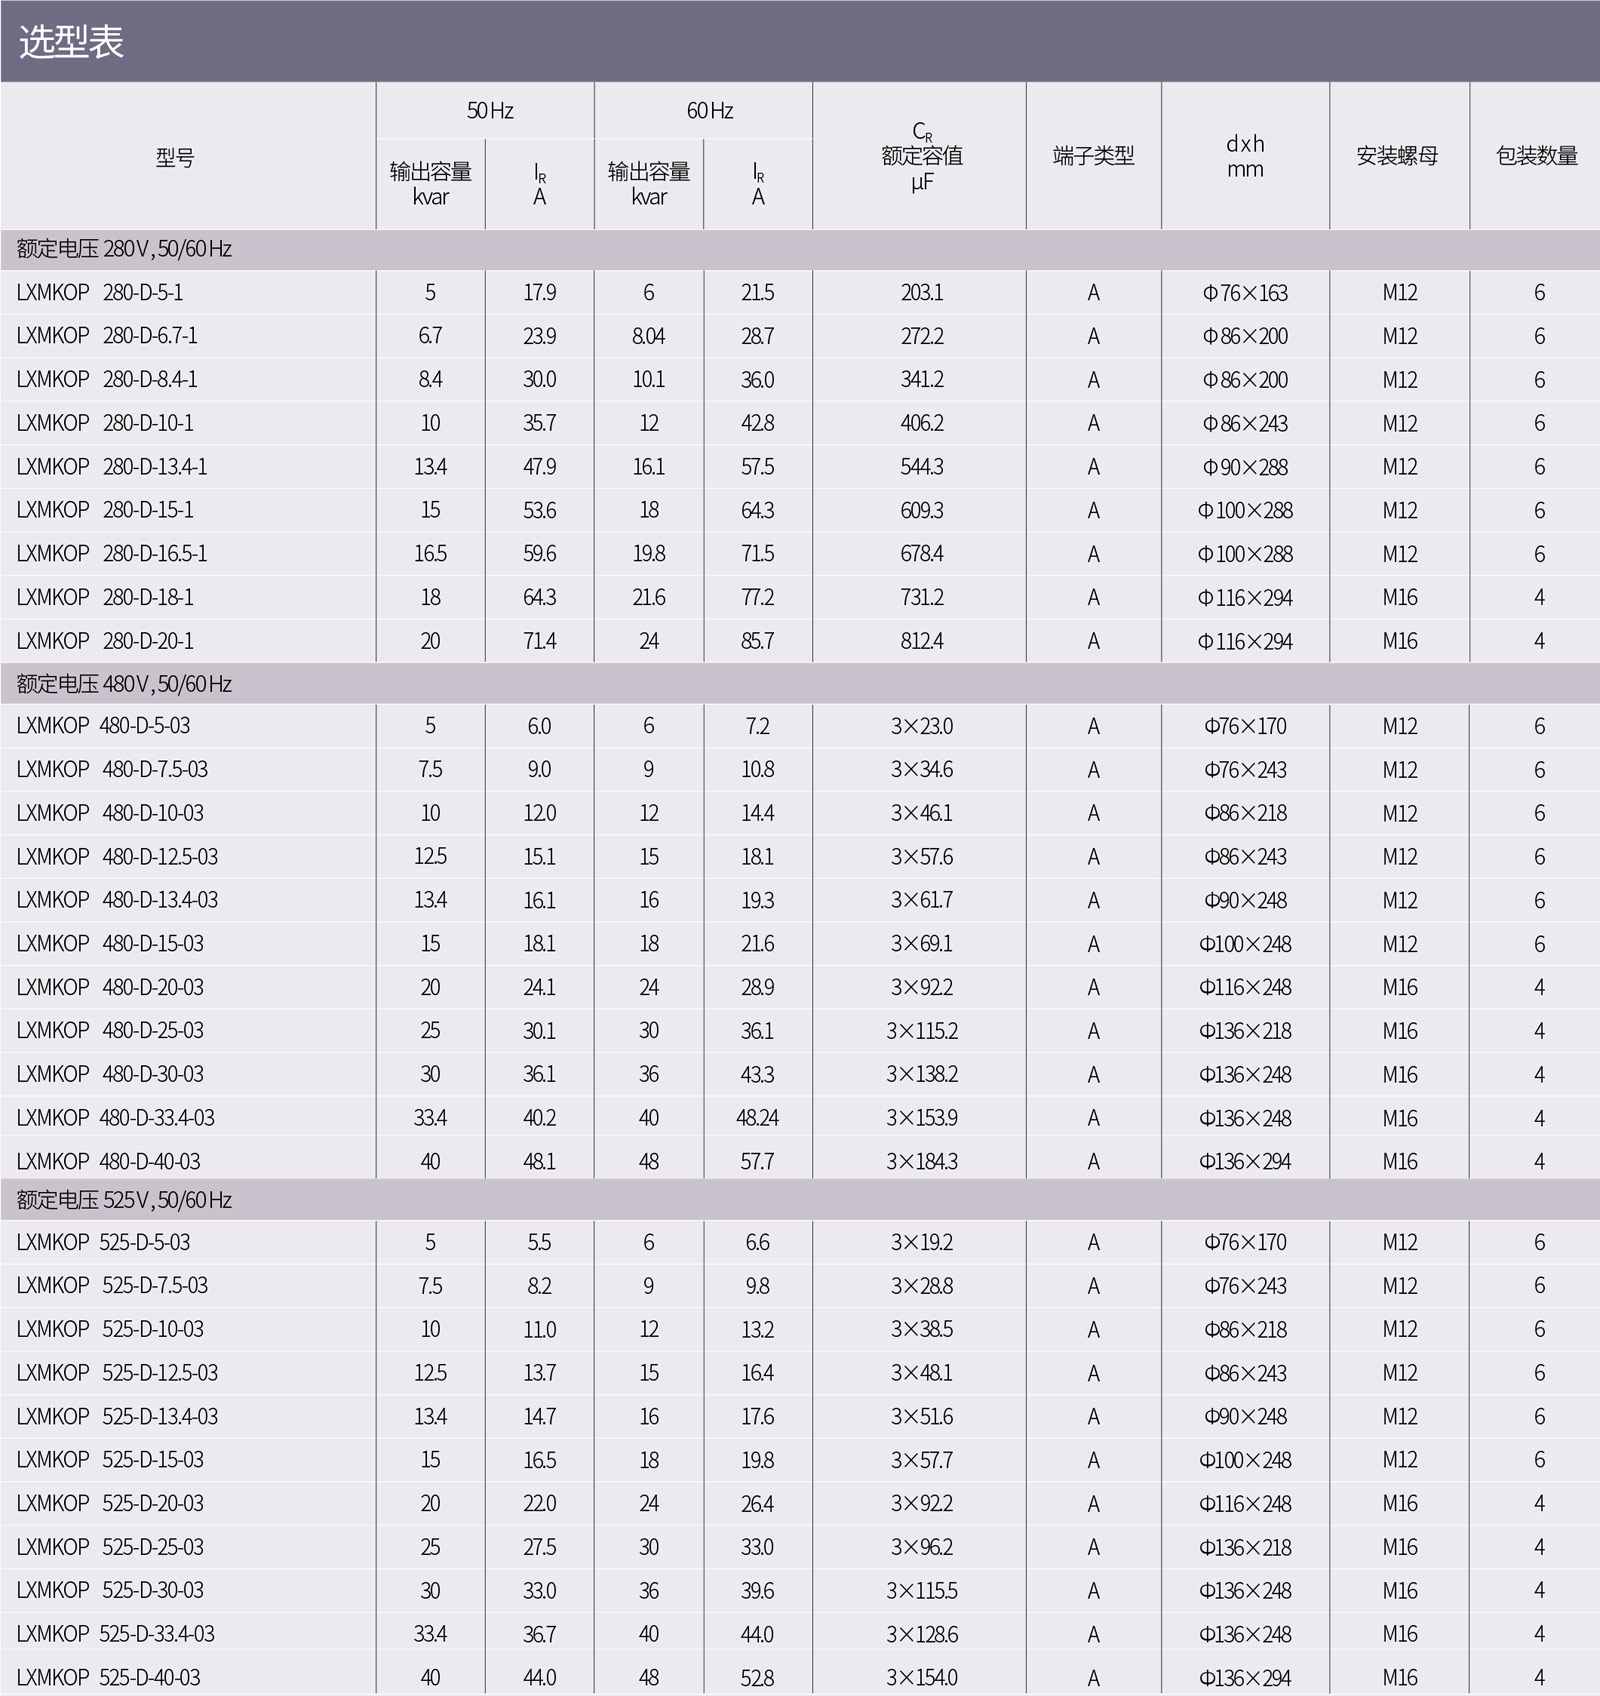The height and width of the screenshot is (1696, 1600).
Task: Select the 额定电压 525V section row
Action: (124, 1200)
